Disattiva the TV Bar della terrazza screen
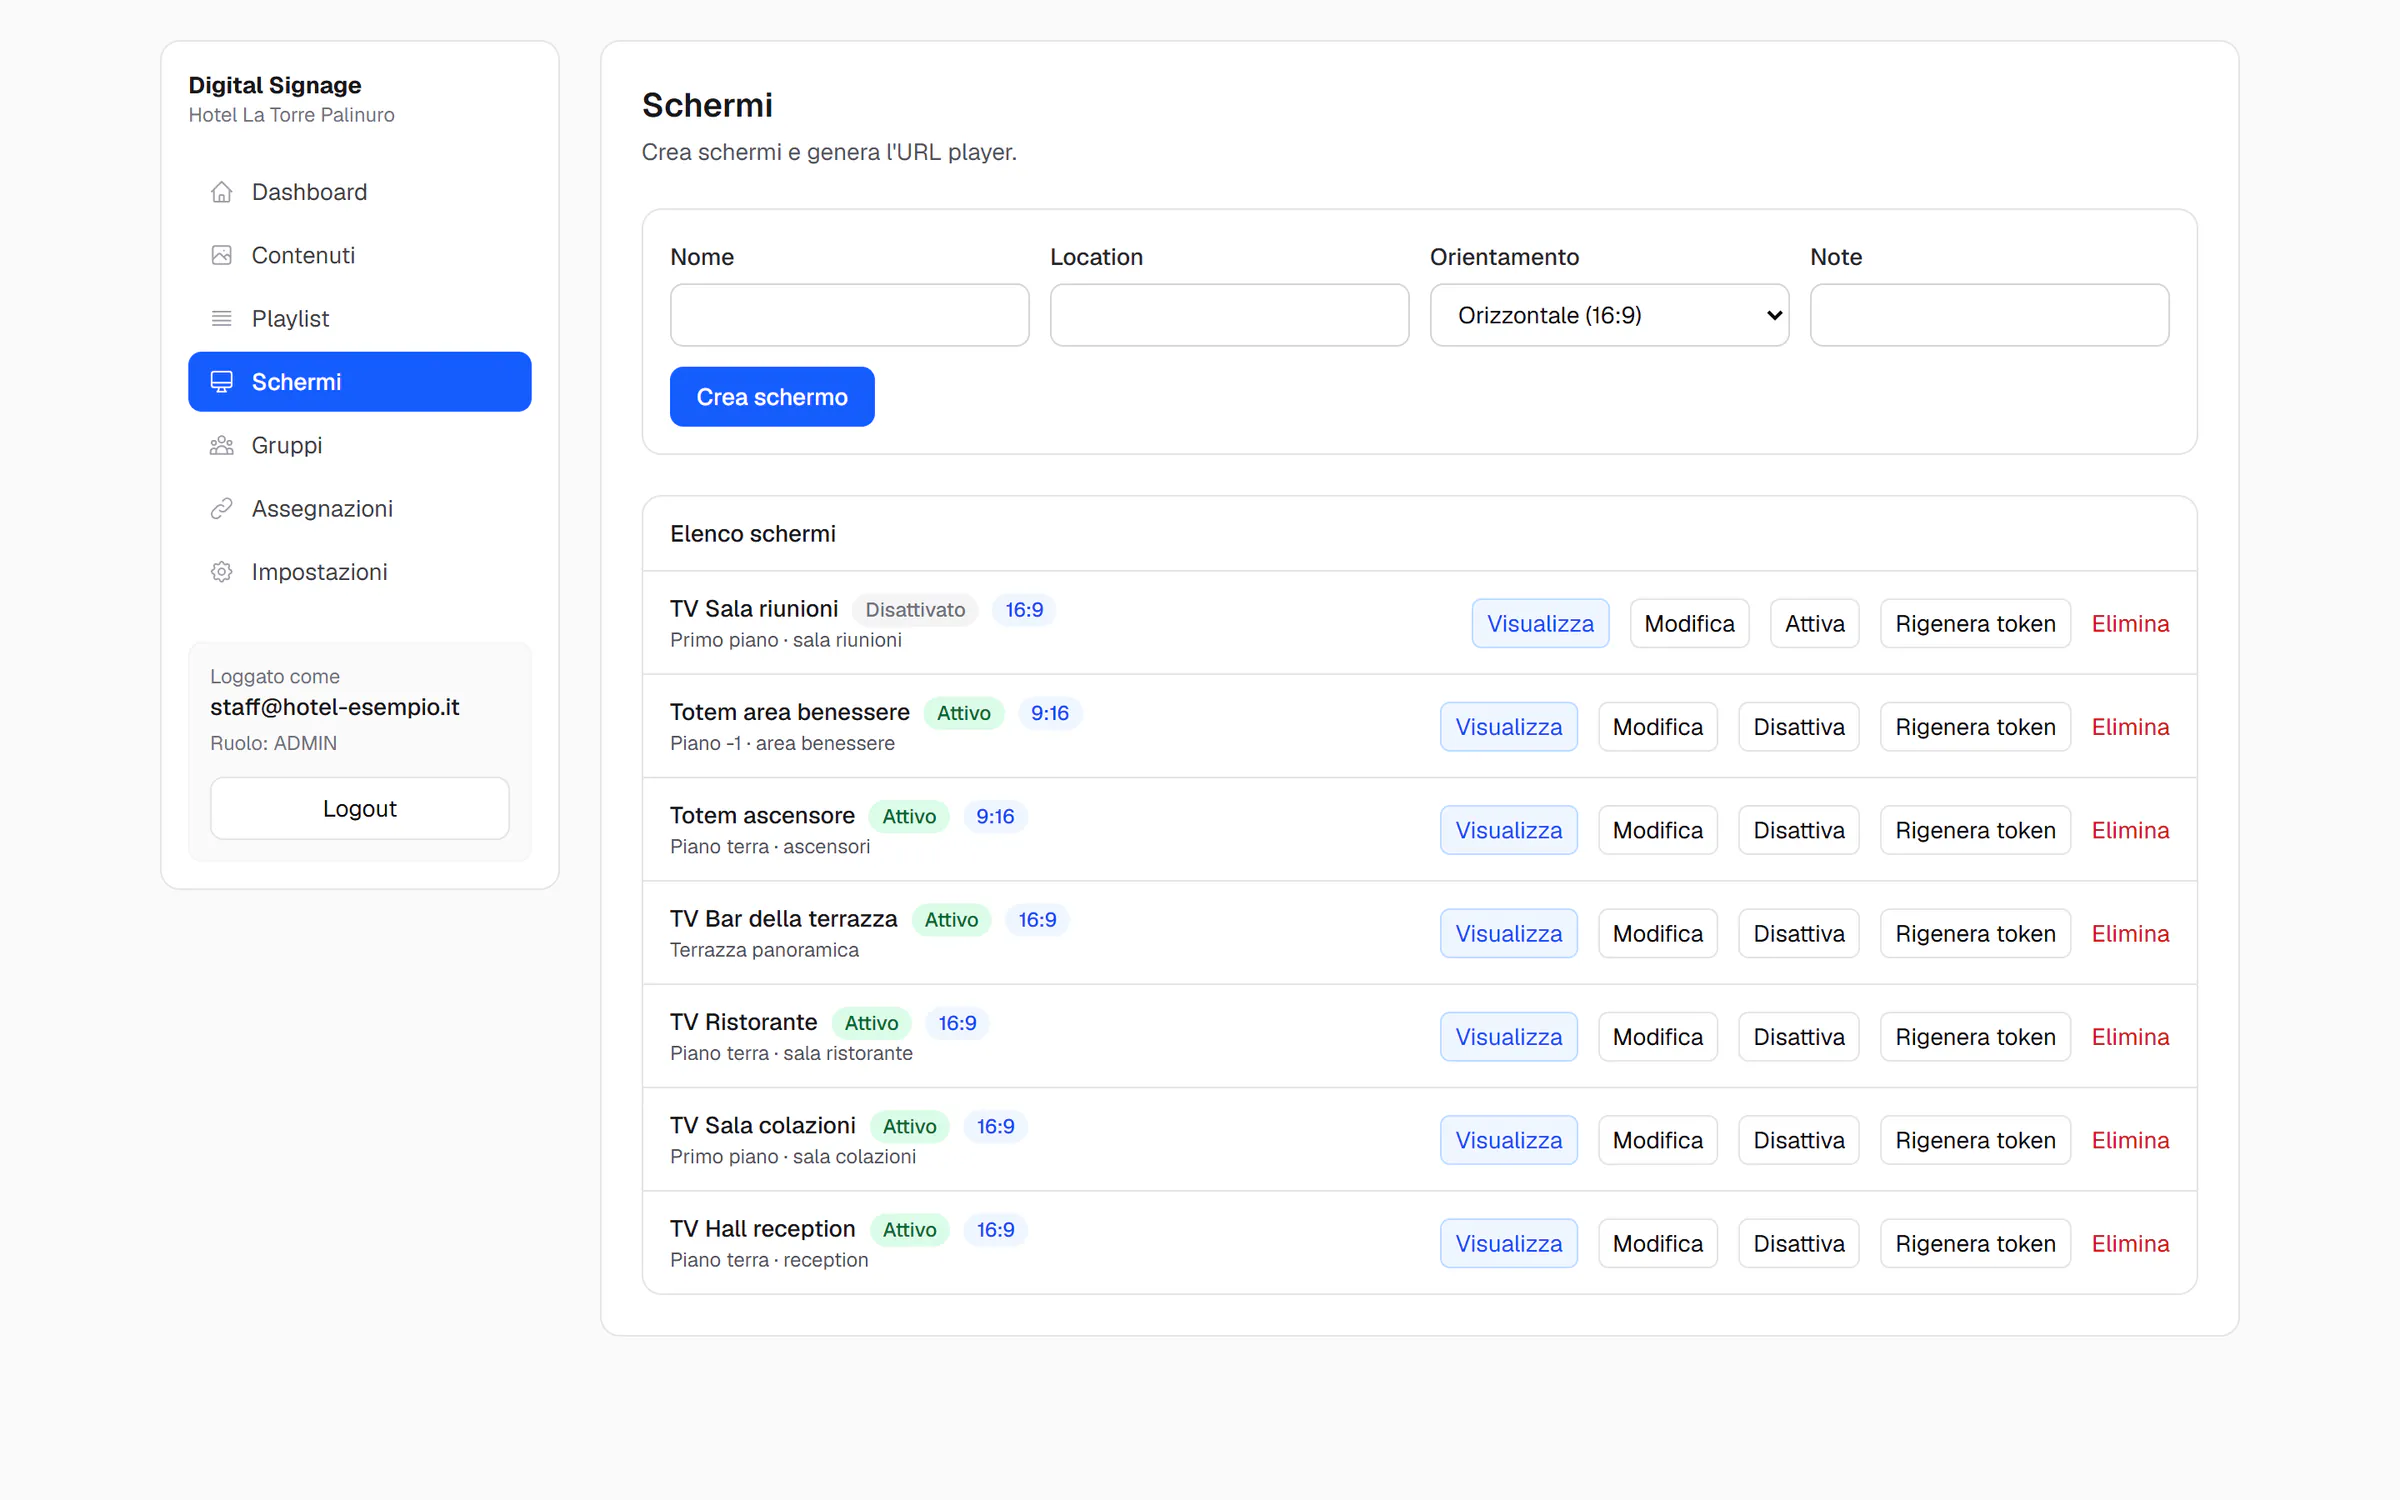Viewport: 2400px width, 1500px height. (x=1798, y=934)
